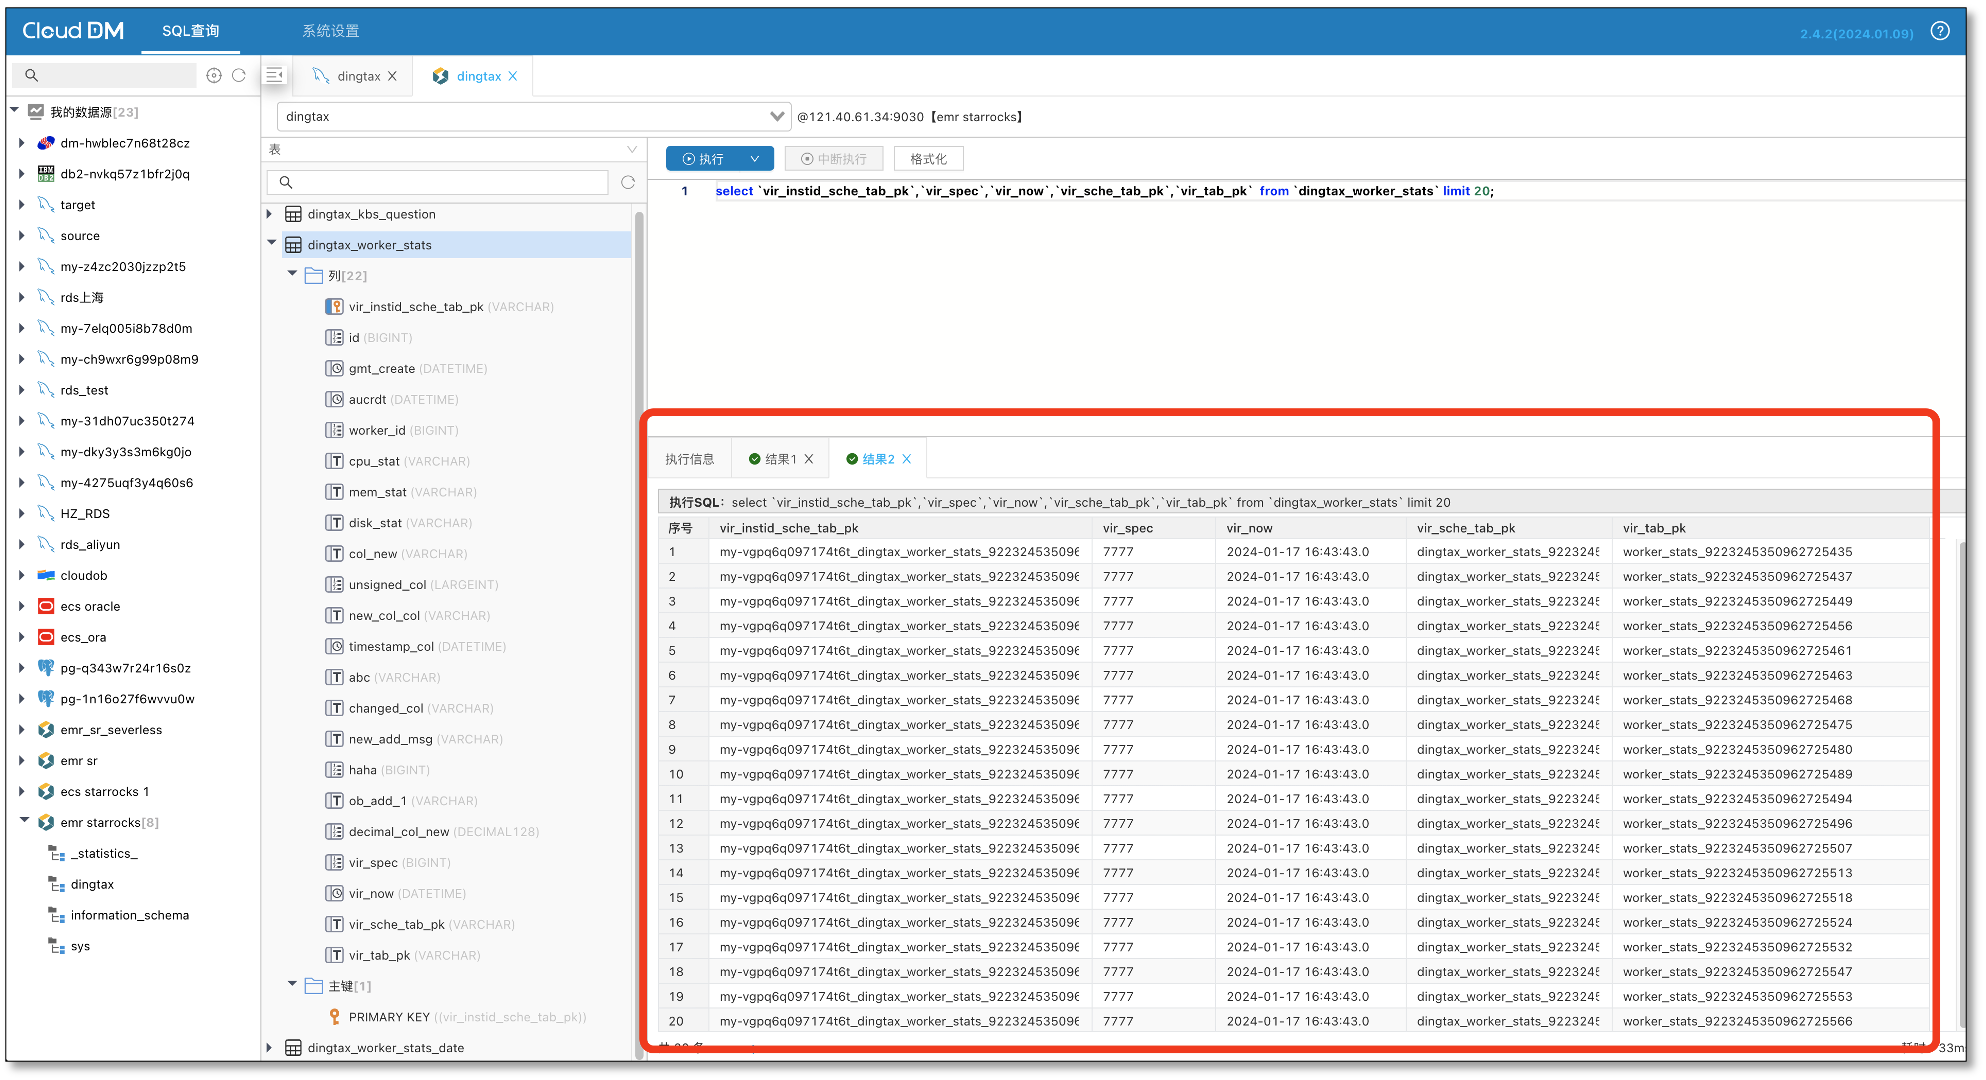Click the 列[22] folder icon
The height and width of the screenshot is (1080, 1986).
pos(314,275)
